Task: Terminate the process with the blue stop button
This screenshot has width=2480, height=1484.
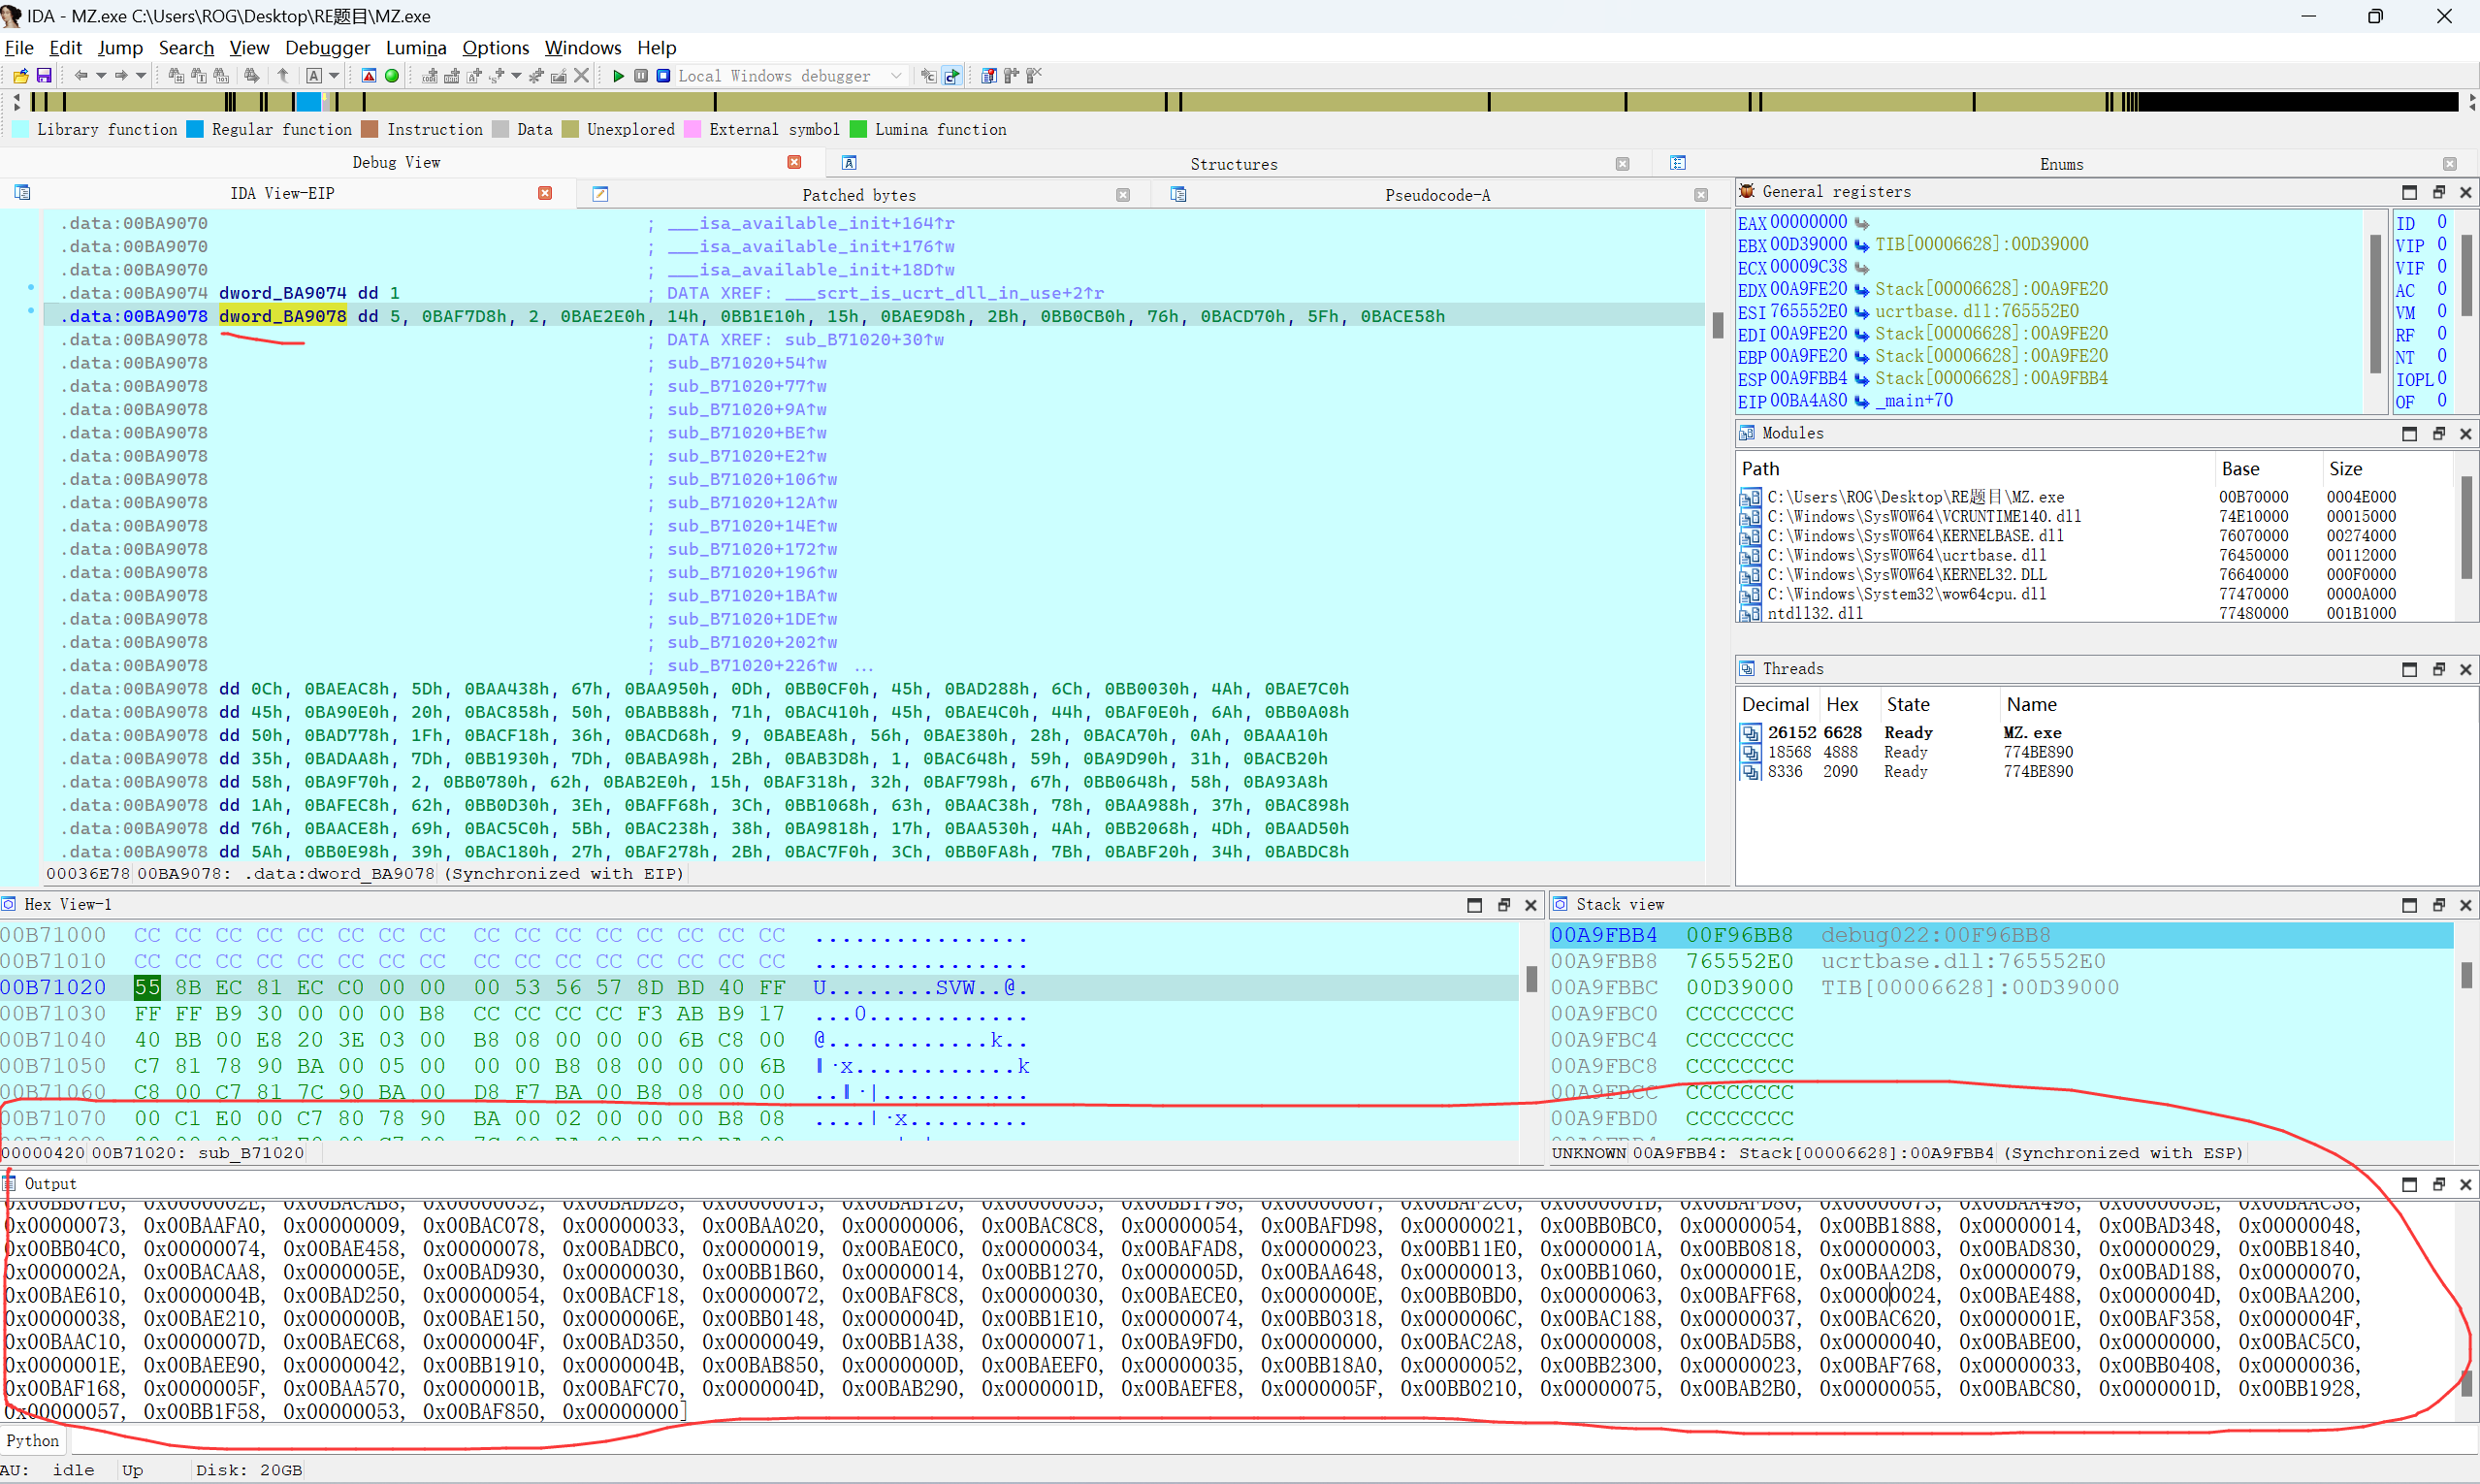Action: point(663,76)
